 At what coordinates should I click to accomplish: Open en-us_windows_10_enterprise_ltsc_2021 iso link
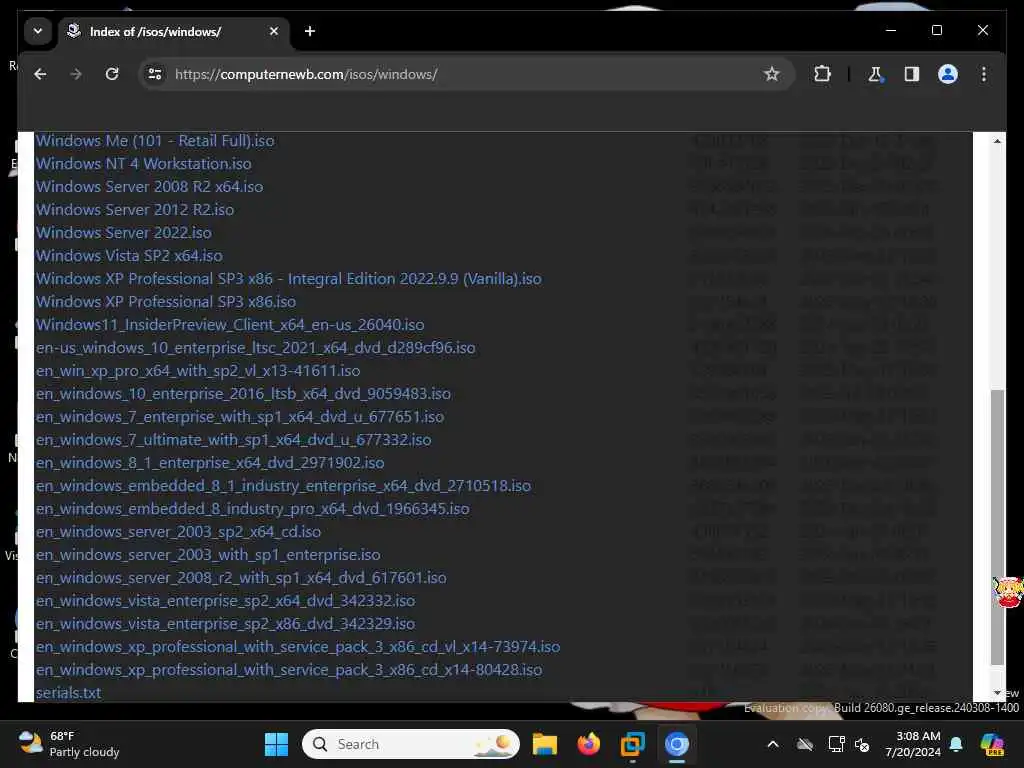pos(255,347)
